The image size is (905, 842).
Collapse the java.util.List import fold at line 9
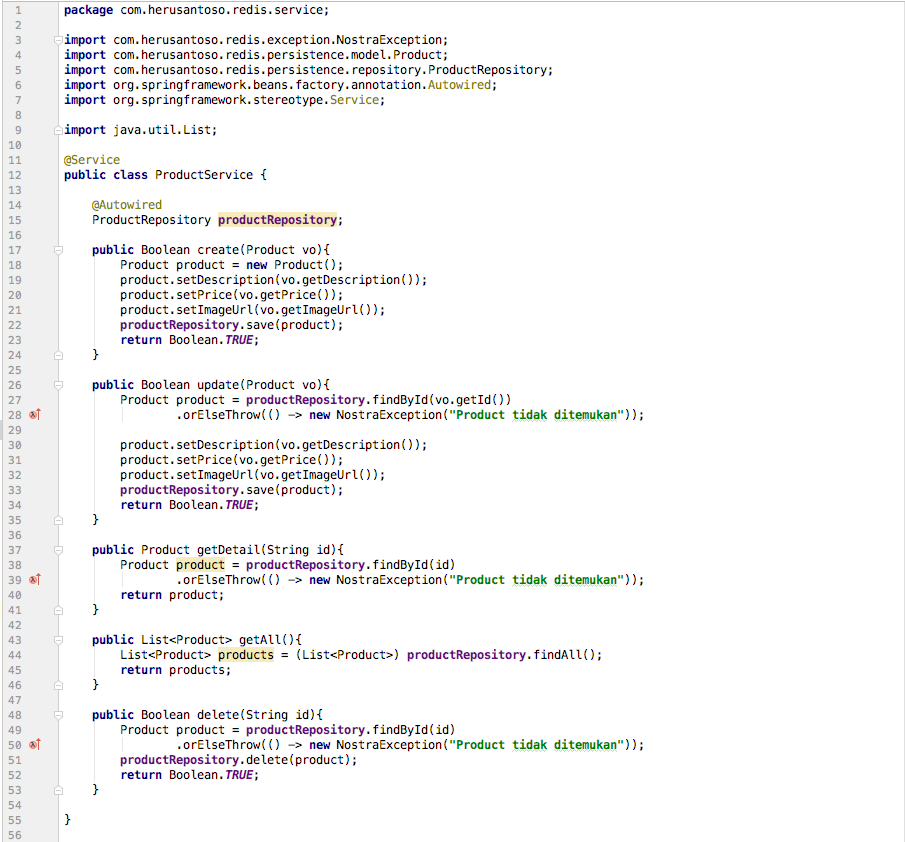click(x=58, y=129)
